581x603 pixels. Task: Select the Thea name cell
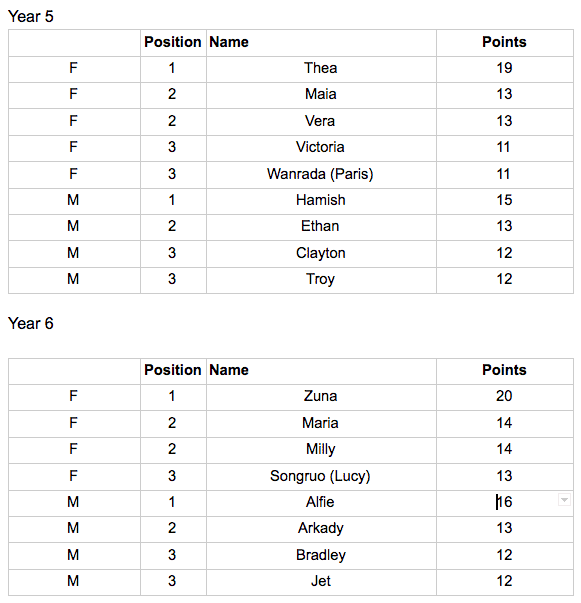click(x=321, y=69)
